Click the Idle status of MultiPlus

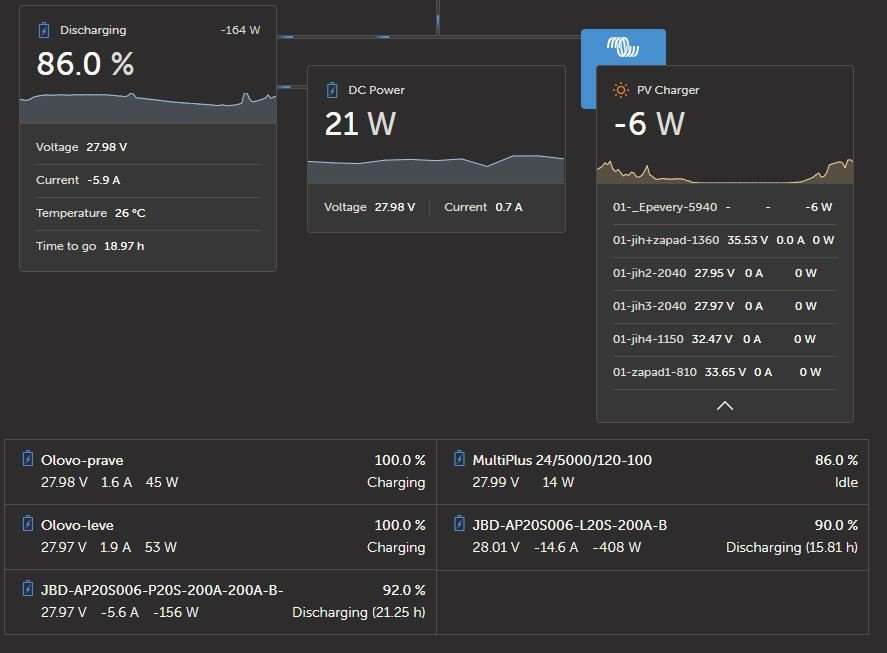click(846, 482)
